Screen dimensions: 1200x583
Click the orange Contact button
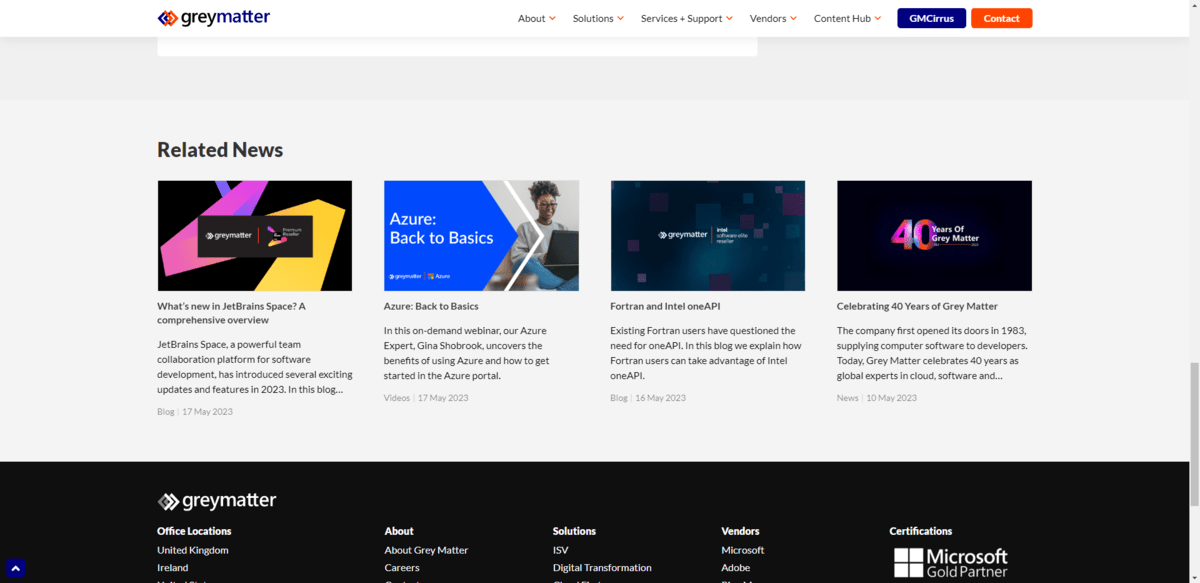point(1001,18)
